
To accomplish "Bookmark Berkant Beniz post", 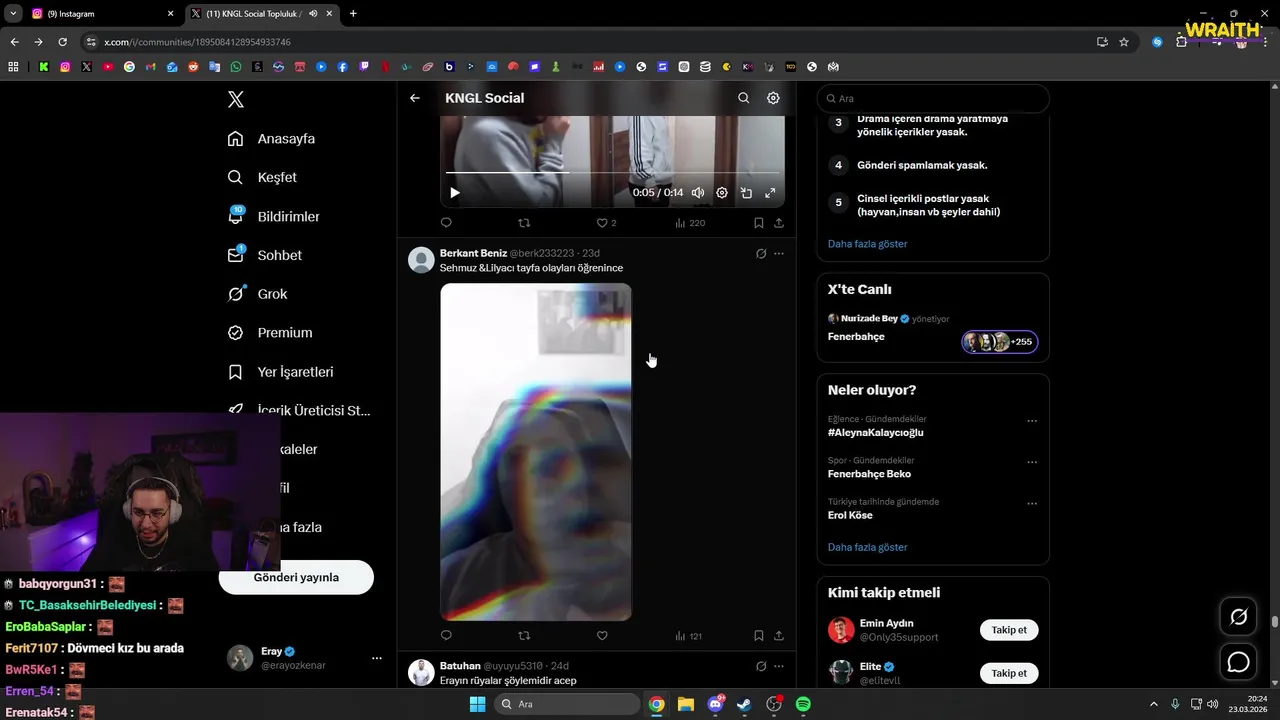I will pos(759,636).
